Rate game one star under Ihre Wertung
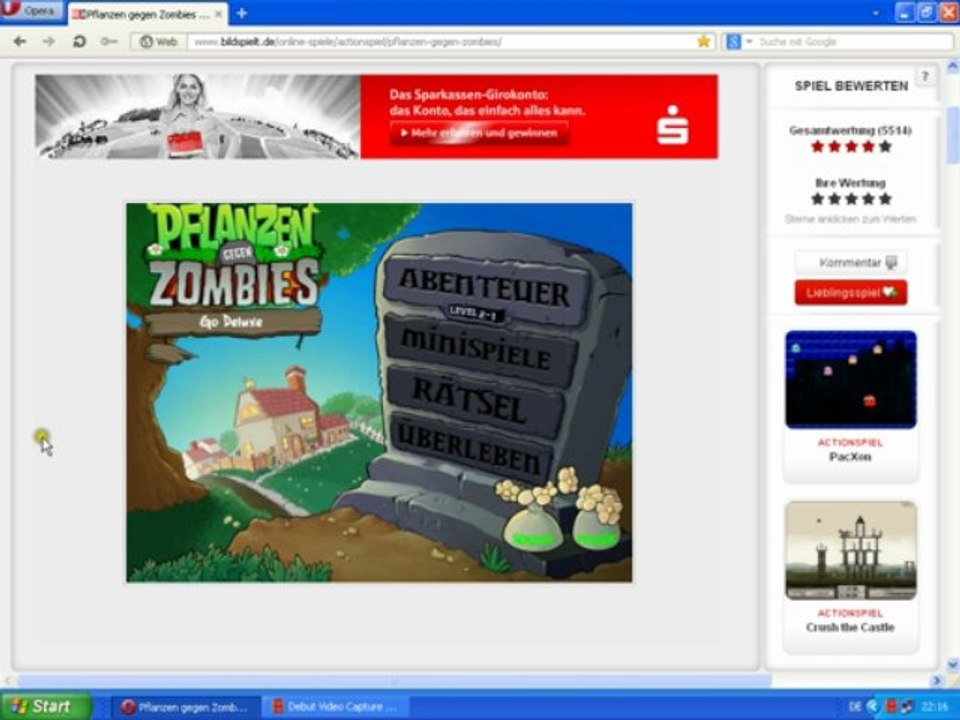Image resolution: width=960 pixels, height=720 pixels. 817,199
